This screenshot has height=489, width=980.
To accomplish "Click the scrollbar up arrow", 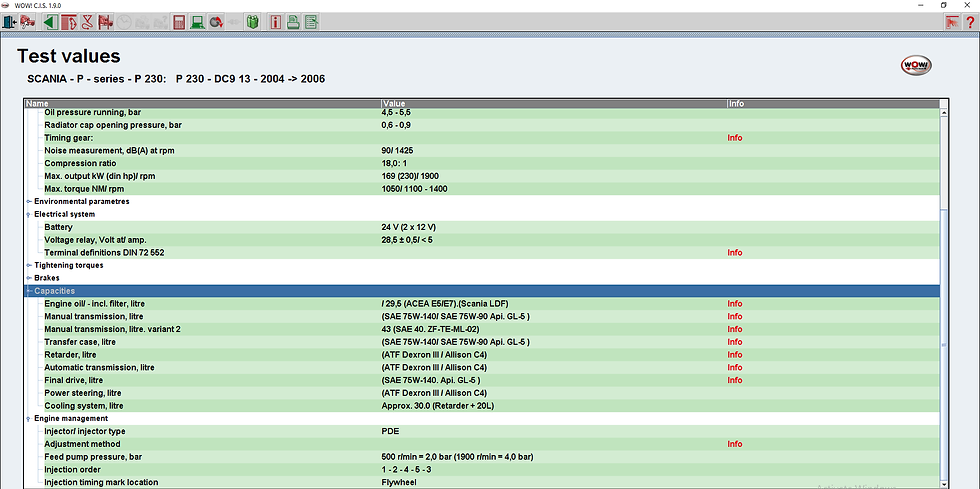I will 944,113.
